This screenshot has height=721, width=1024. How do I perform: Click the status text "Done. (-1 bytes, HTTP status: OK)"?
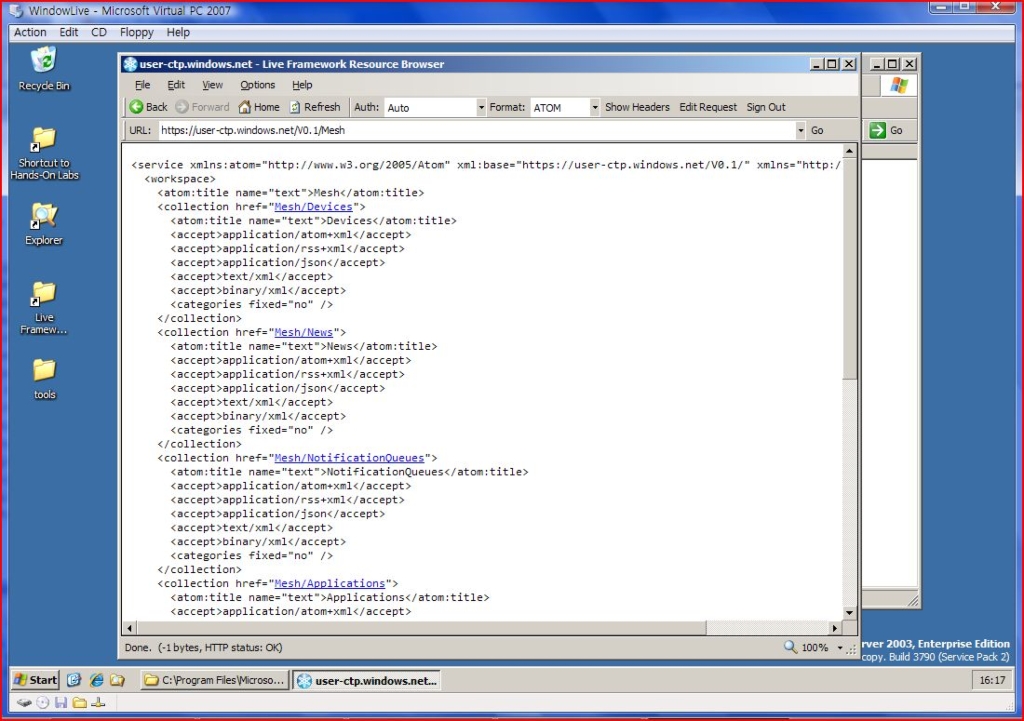point(204,648)
